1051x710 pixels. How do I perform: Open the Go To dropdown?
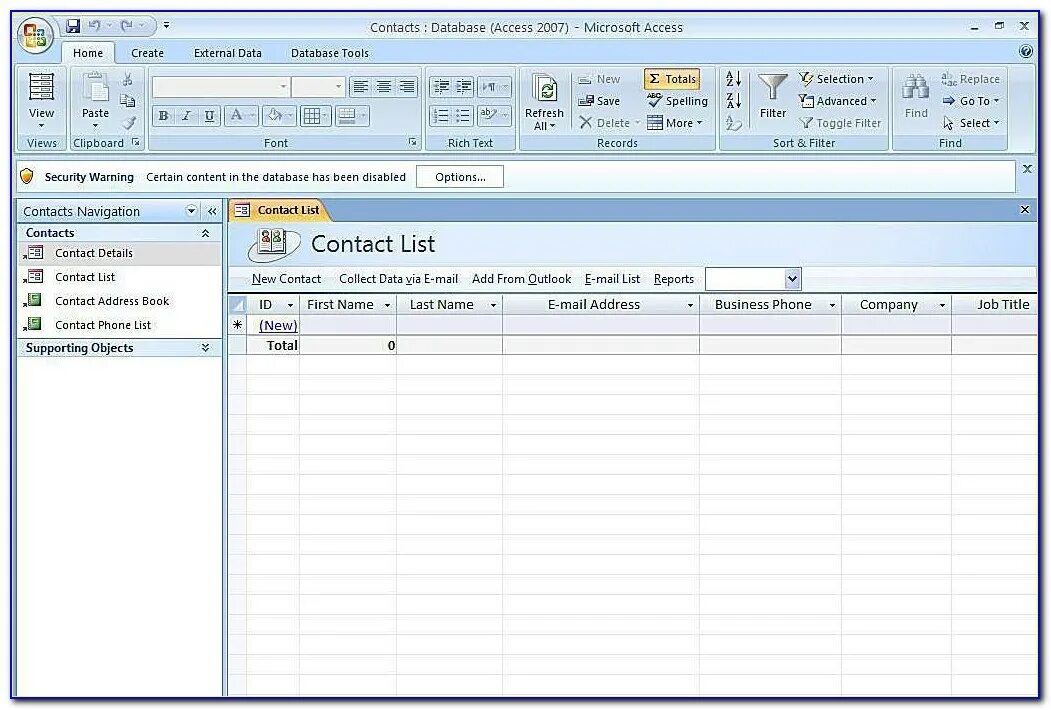(971, 101)
